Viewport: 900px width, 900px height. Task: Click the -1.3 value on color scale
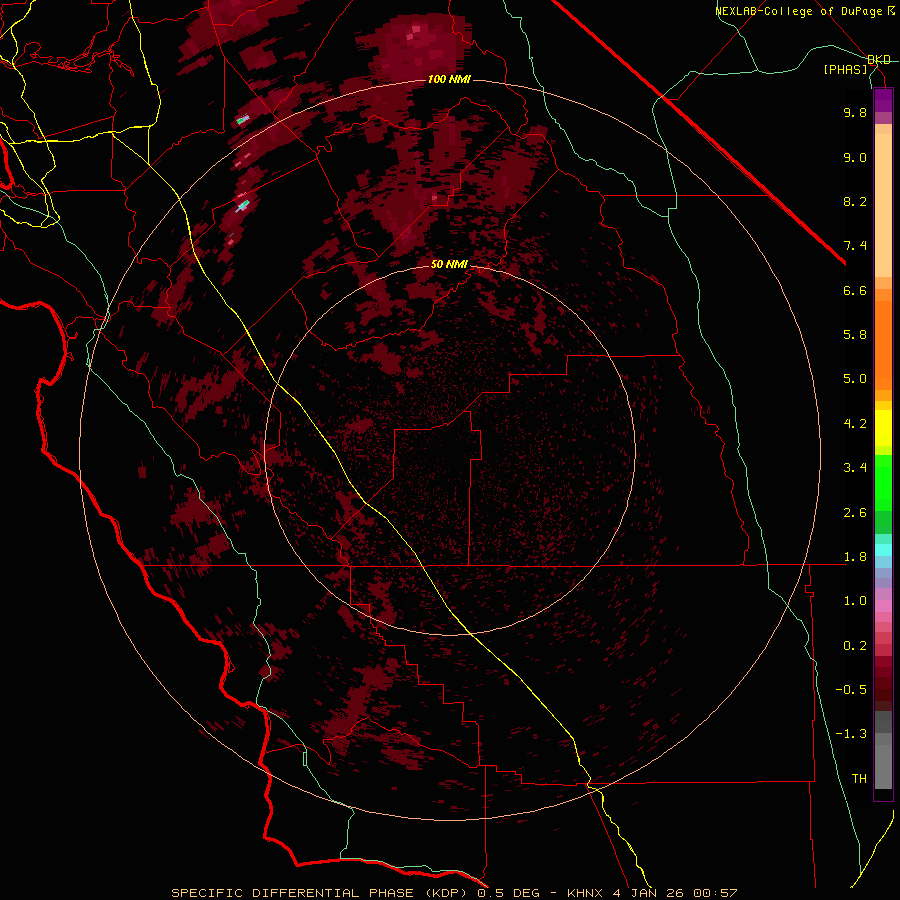pyautogui.click(x=851, y=734)
